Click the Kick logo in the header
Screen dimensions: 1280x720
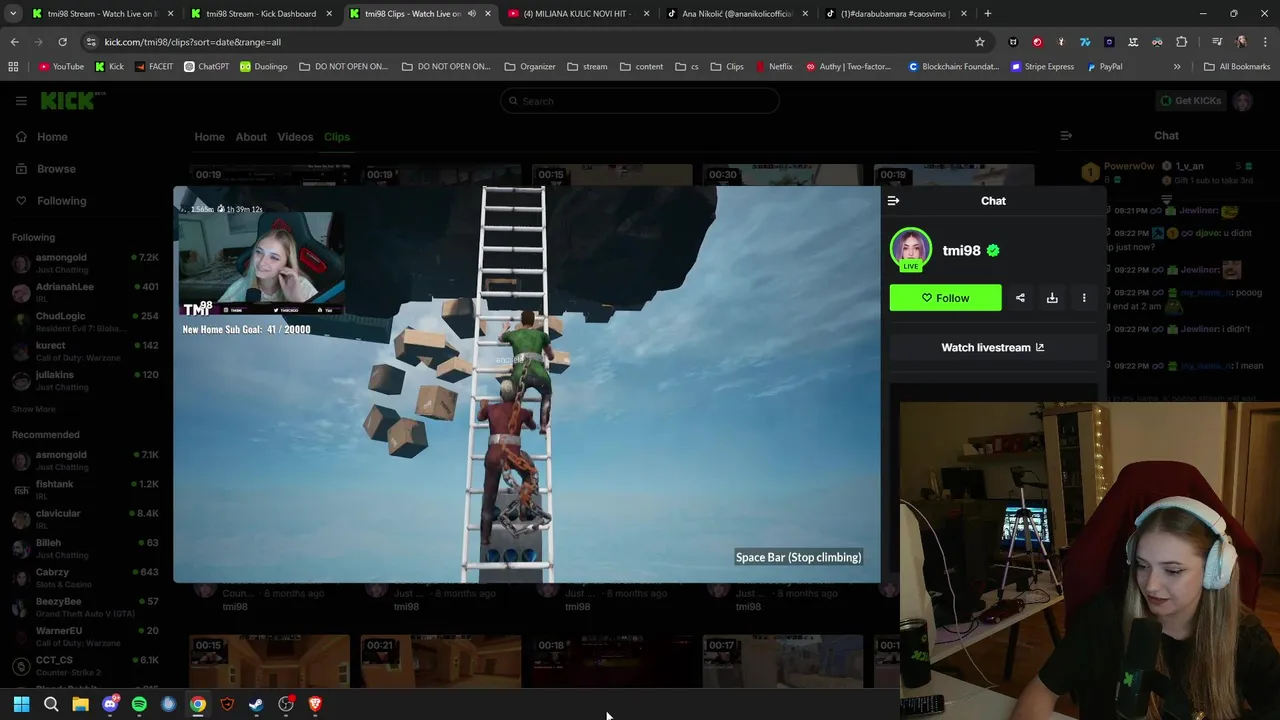(x=72, y=100)
